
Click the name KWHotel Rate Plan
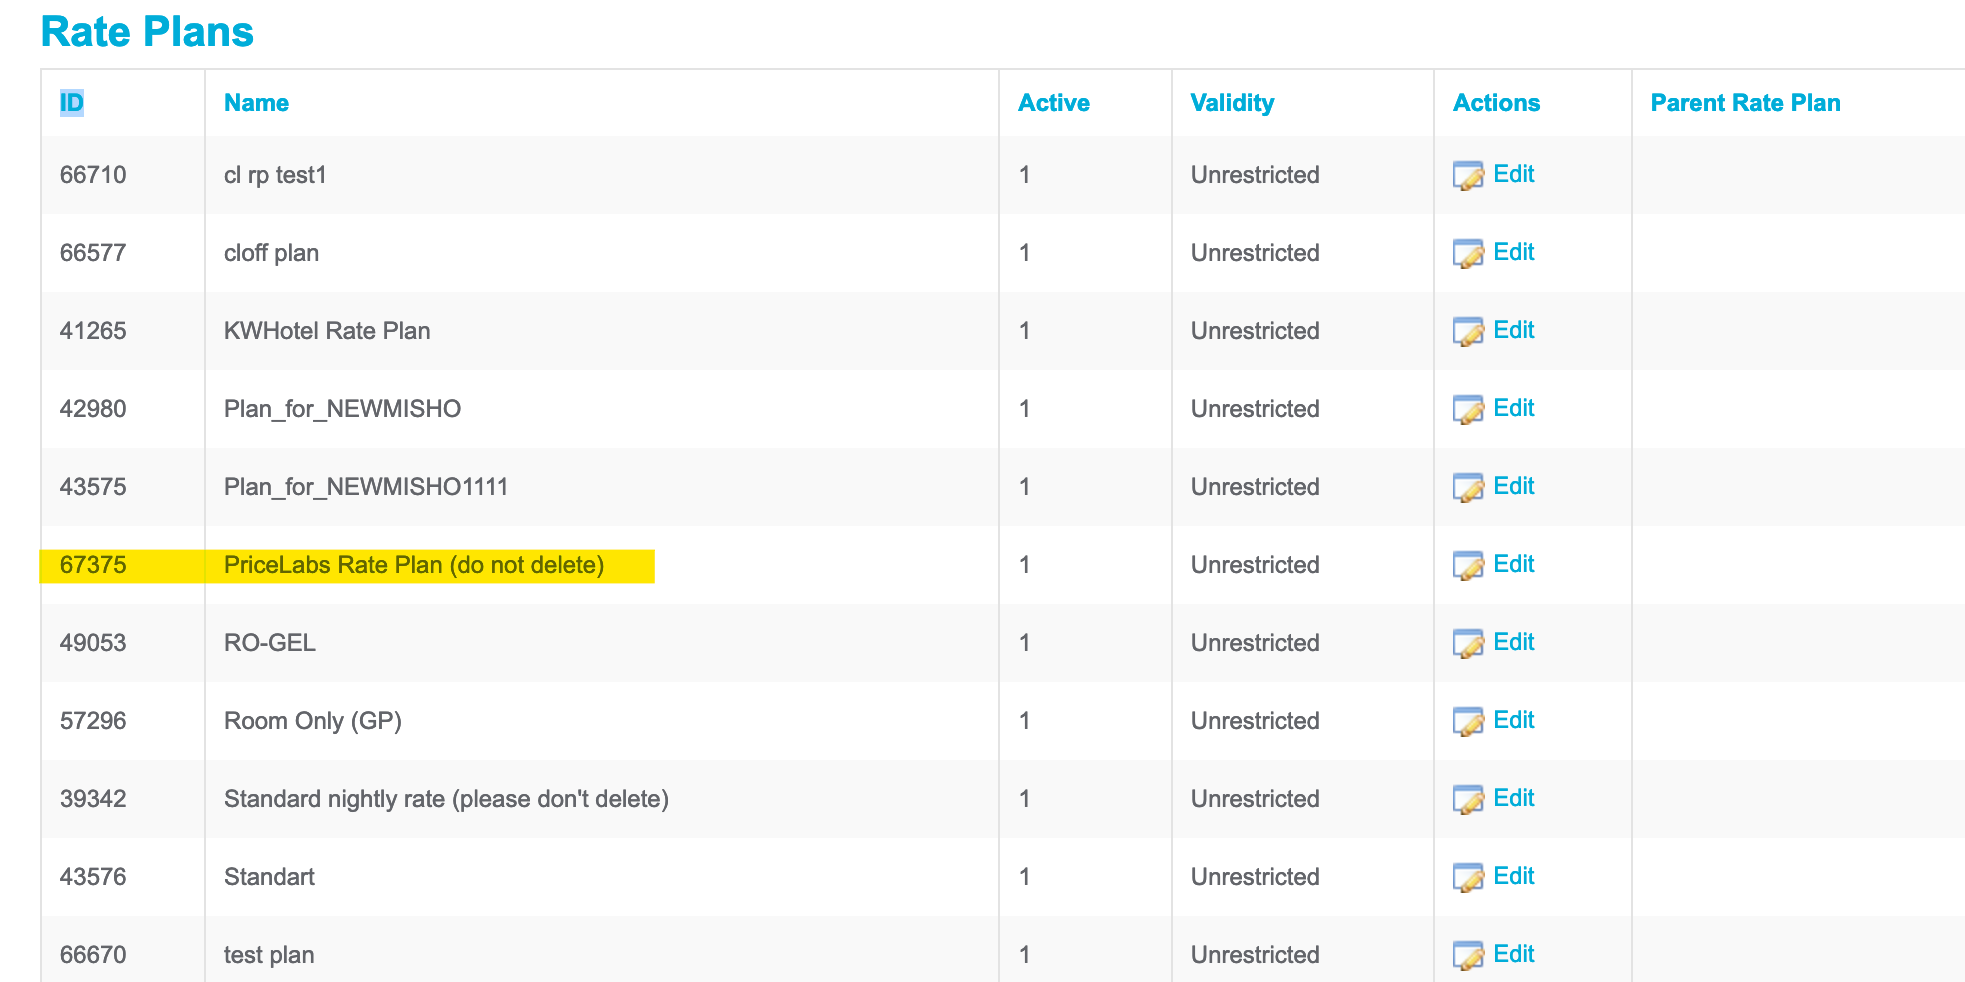tap(327, 331)
